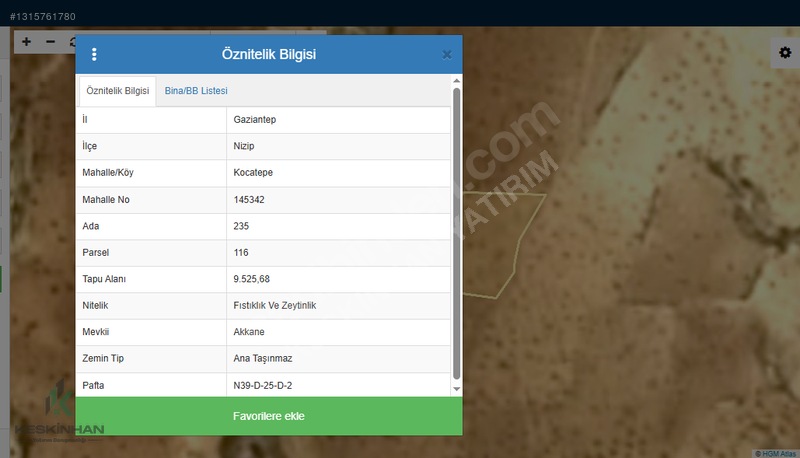Click the Mevkii label cell
800x458 pixels.
[x=151, y=332]
